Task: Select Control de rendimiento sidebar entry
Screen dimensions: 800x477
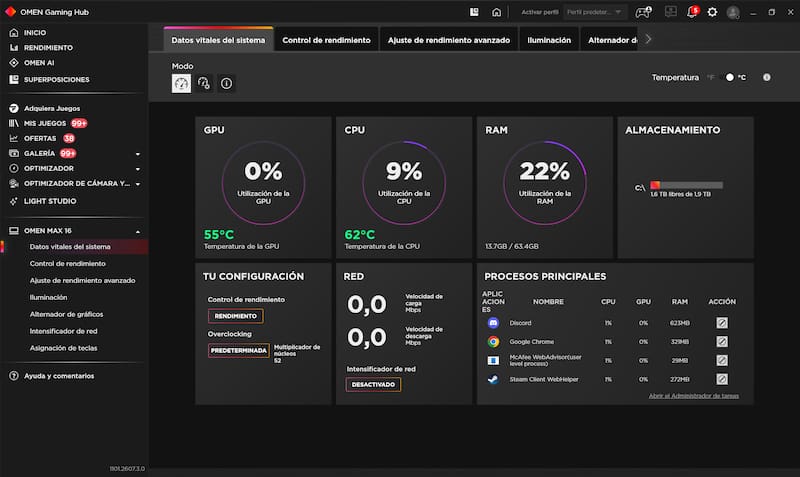Action: [67, 264]
